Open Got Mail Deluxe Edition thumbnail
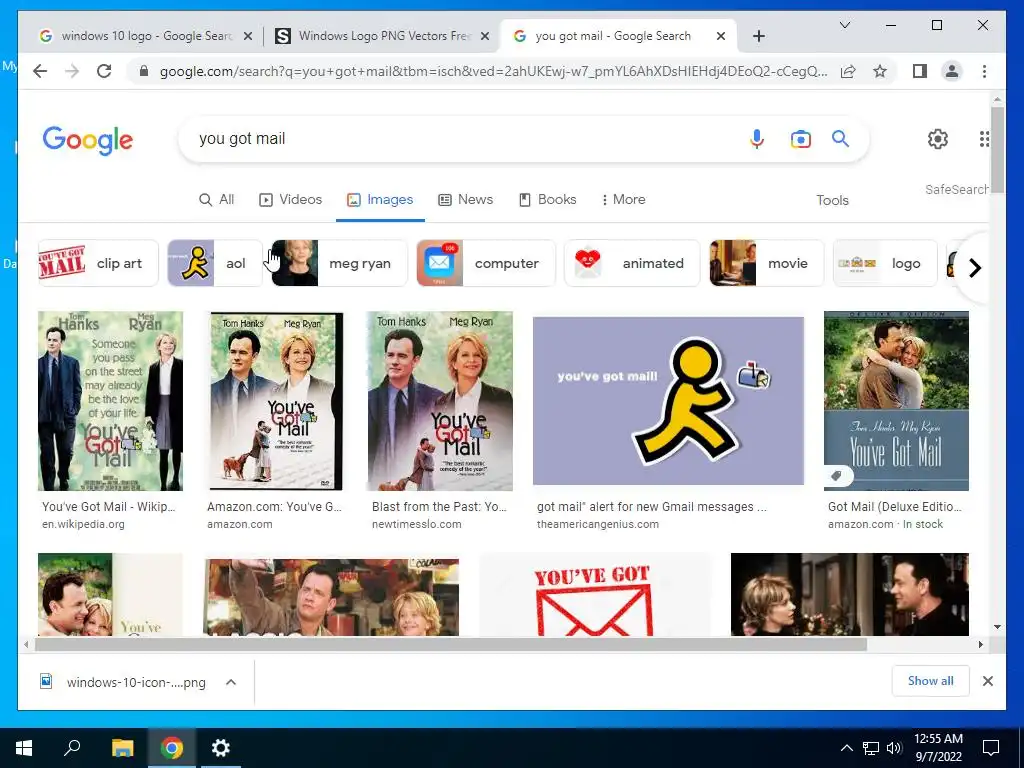1024x768 pixels. coord(896,401)
